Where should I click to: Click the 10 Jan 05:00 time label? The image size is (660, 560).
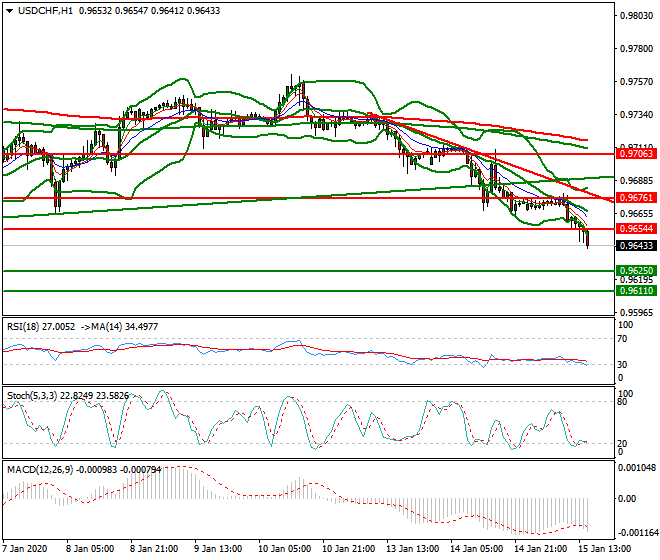[x=284, y=549]
